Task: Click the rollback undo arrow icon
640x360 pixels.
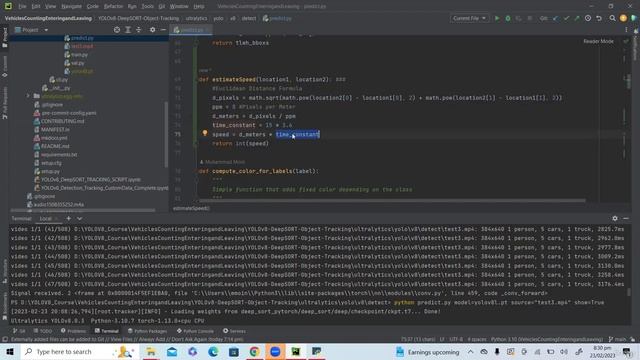Action: (599, 18)
